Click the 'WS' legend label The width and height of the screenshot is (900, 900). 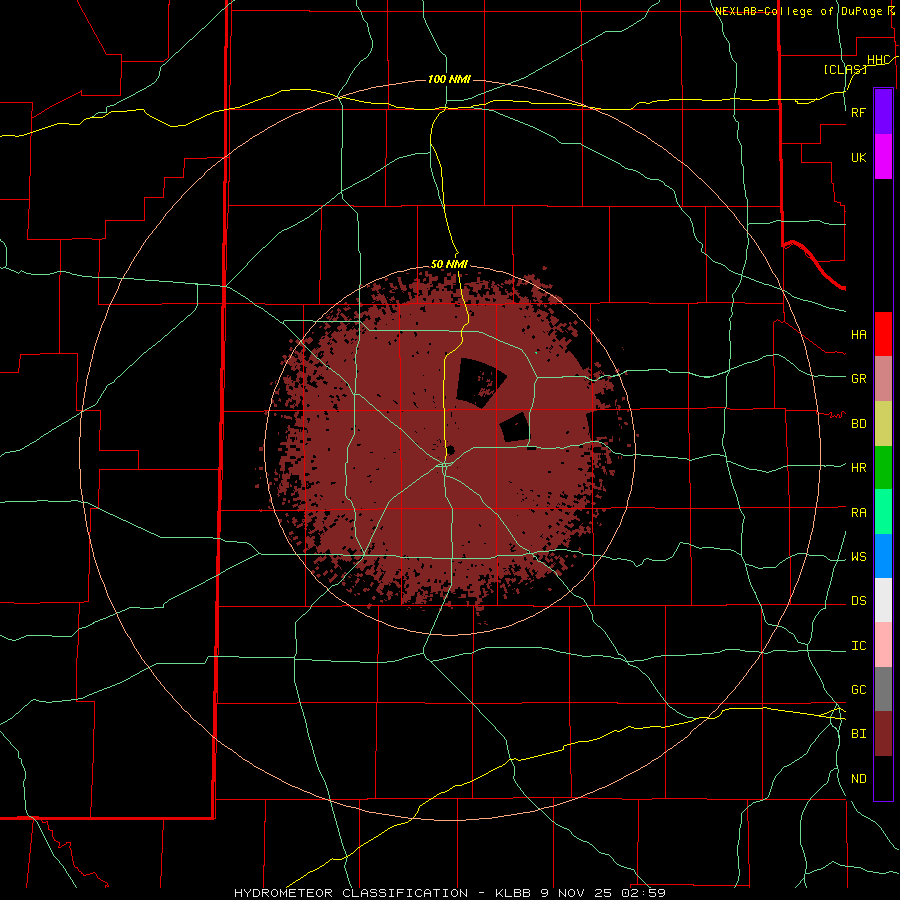coord(859,557)
